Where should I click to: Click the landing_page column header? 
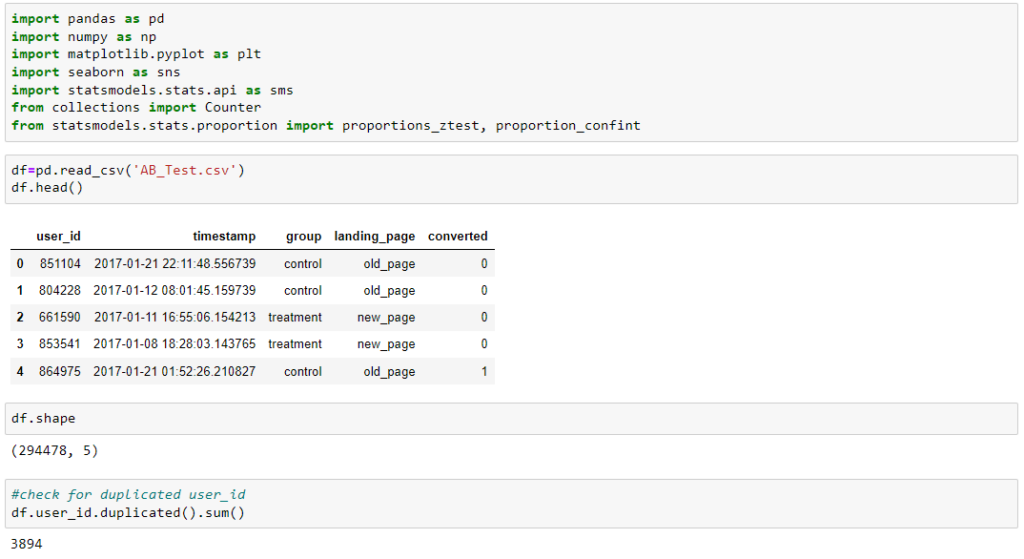374,236
